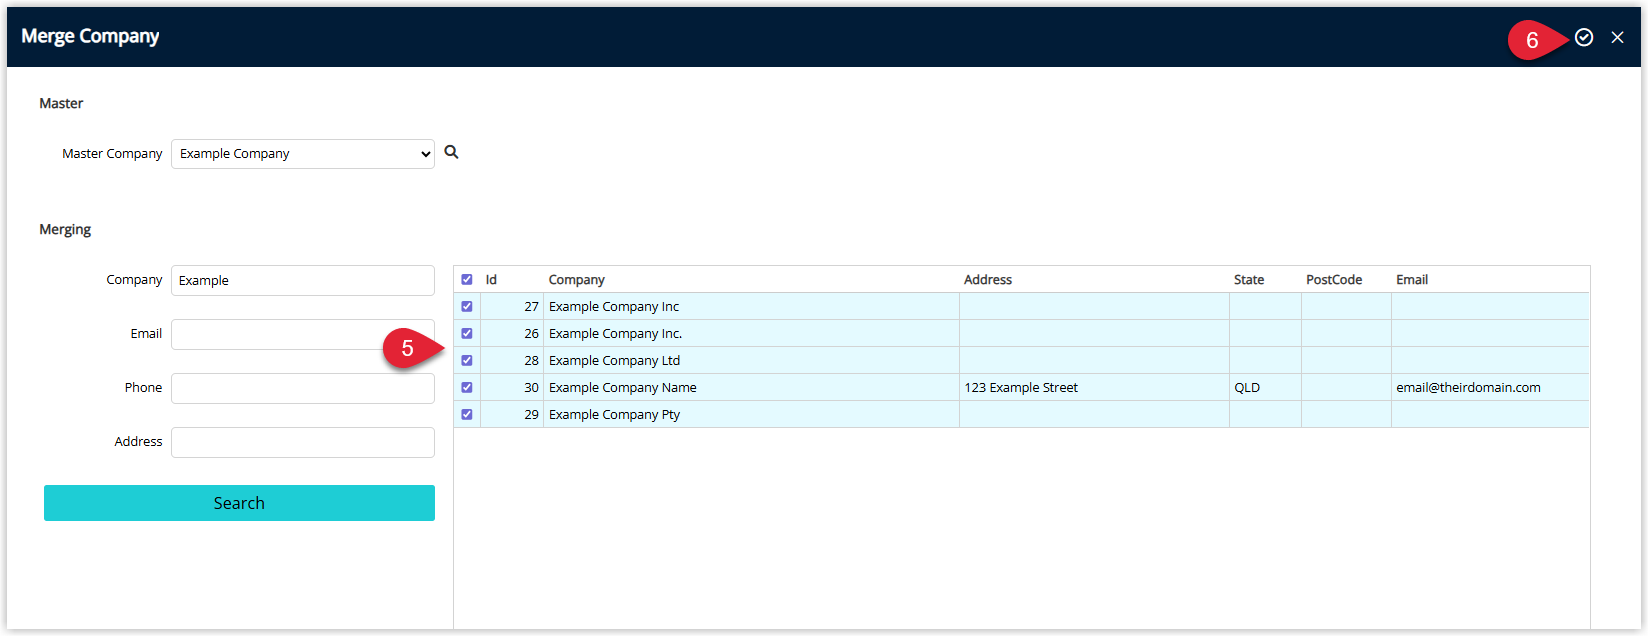Select Example Company Inc name cell
The width and height of the screenshot is (1649, 637).
(751, 307)
